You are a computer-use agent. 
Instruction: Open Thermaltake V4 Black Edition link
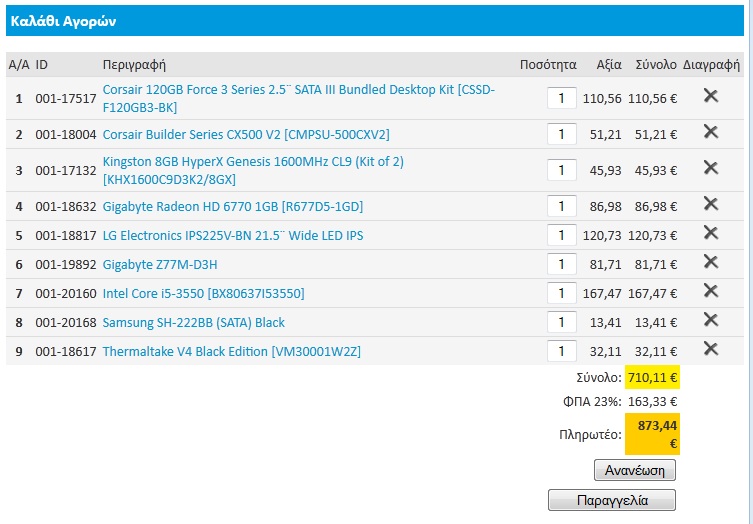(x=231, y=352)
